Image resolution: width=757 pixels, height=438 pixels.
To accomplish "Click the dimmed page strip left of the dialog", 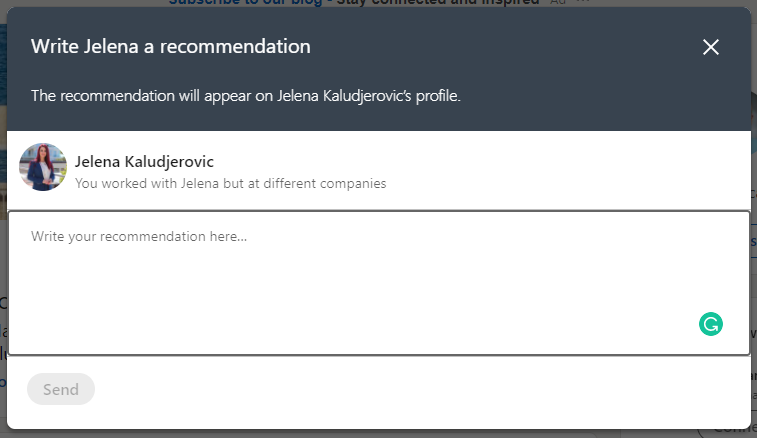I will pos(3,217).
